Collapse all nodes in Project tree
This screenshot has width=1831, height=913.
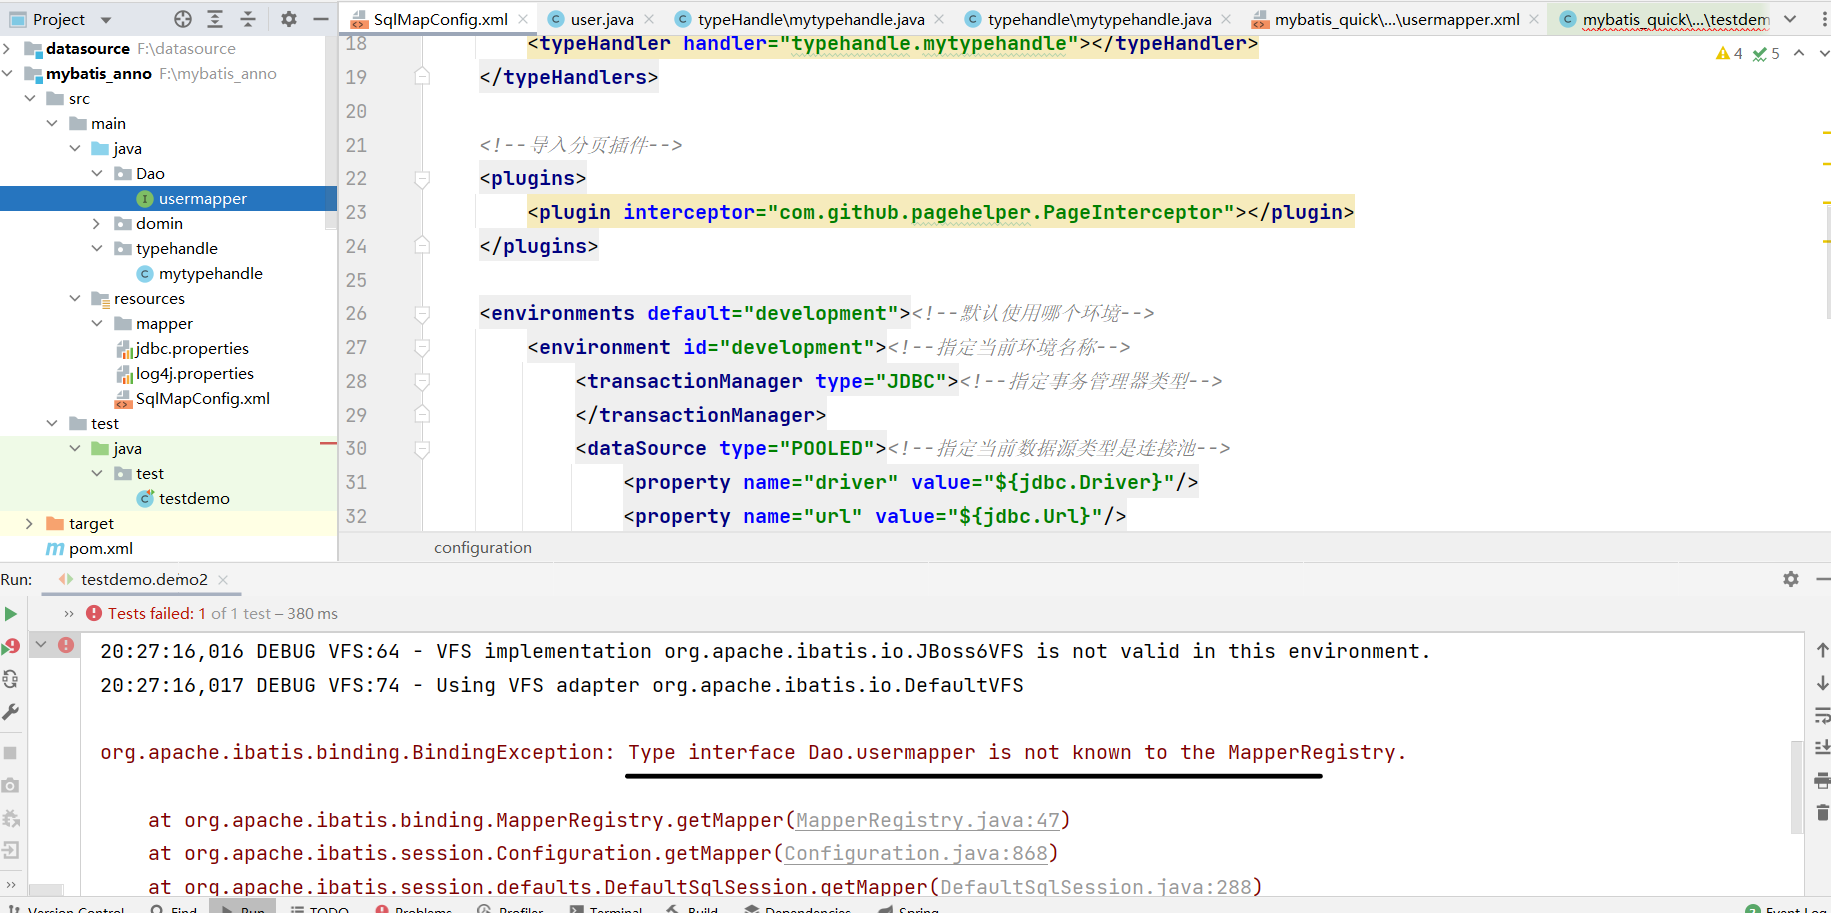248,19
